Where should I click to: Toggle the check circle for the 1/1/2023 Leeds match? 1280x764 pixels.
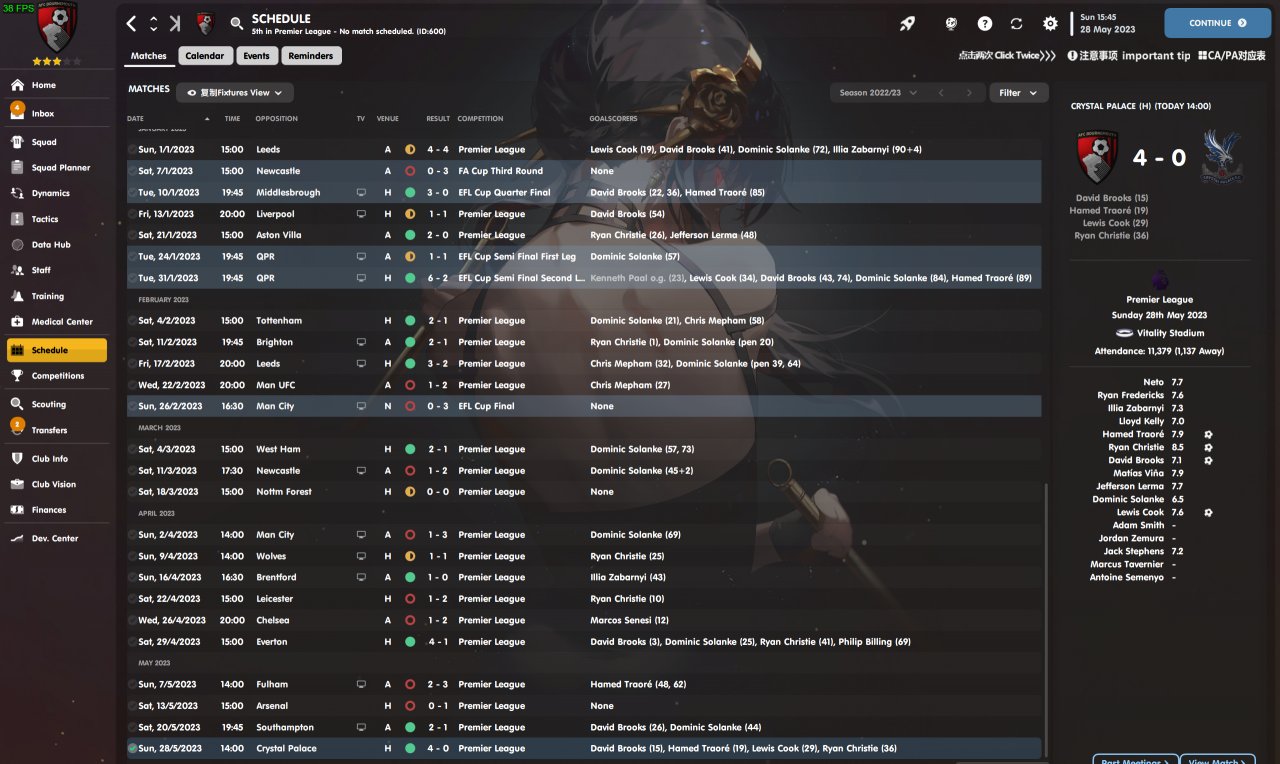pos(133,150)
